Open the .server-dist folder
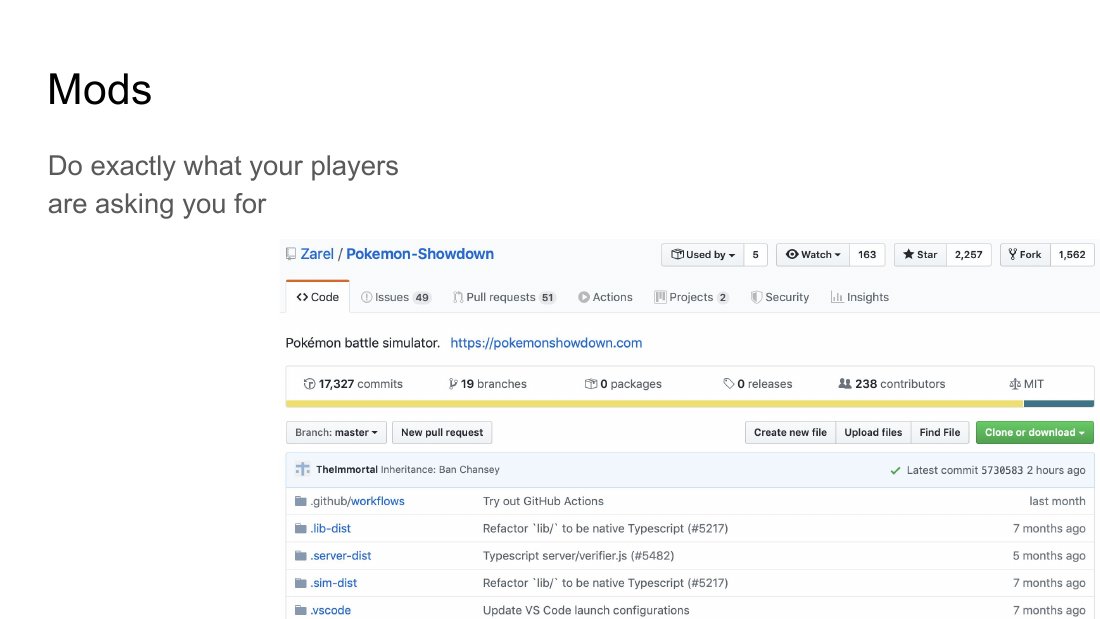The width and height of the screenshot is (1100, 619). coord(341,556)
